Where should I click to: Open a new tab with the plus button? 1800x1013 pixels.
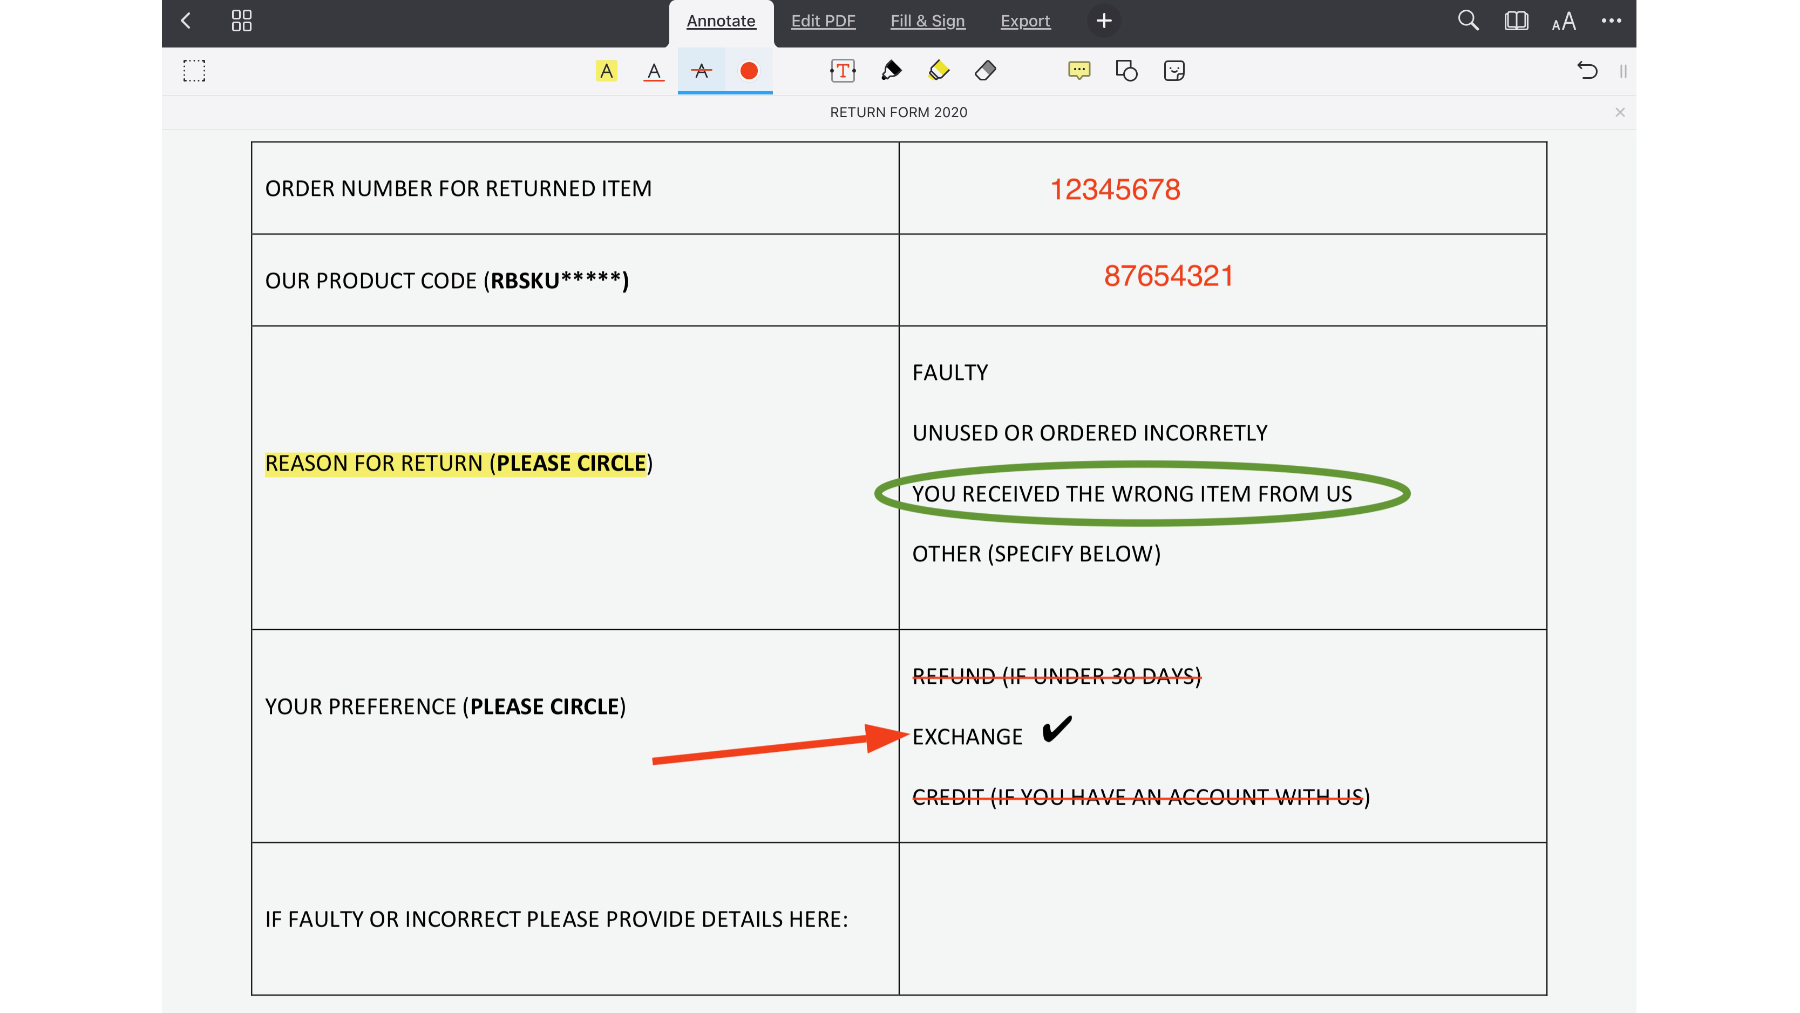point(1103,20)
